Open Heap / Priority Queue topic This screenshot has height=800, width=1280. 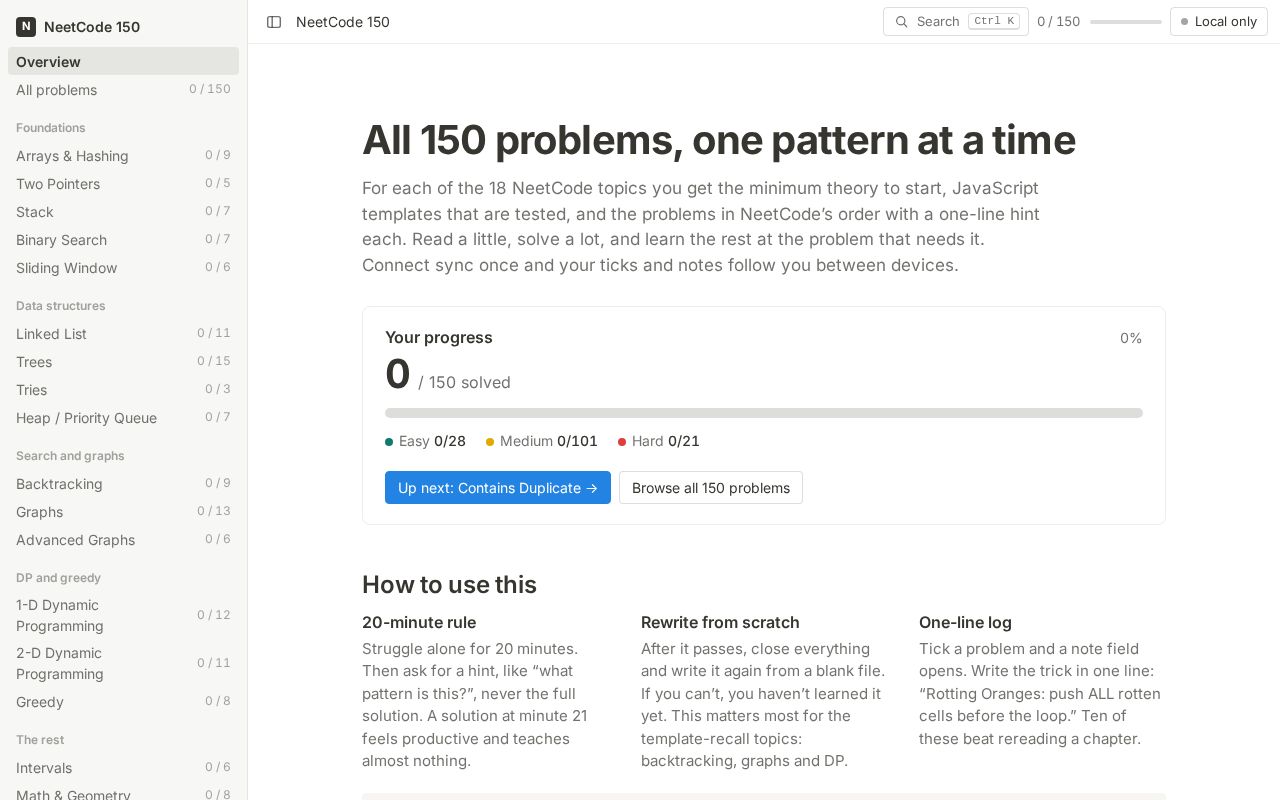coord(123,418)
